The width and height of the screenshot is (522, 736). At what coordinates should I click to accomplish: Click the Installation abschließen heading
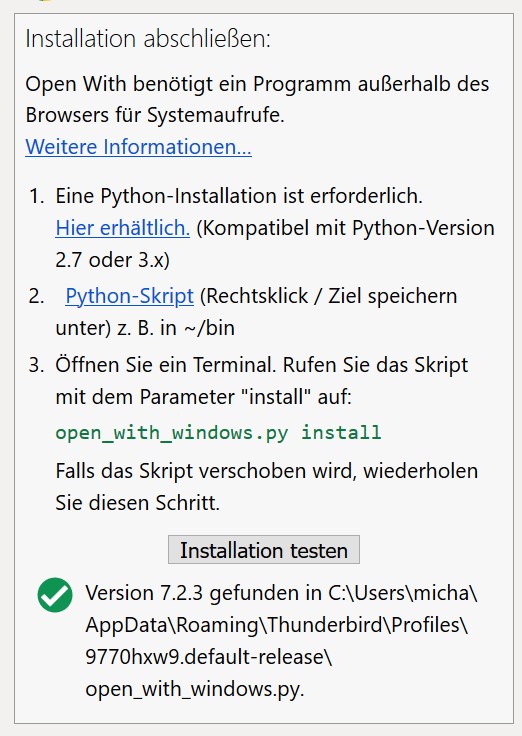pyautogui.click(x=148, y=38)
